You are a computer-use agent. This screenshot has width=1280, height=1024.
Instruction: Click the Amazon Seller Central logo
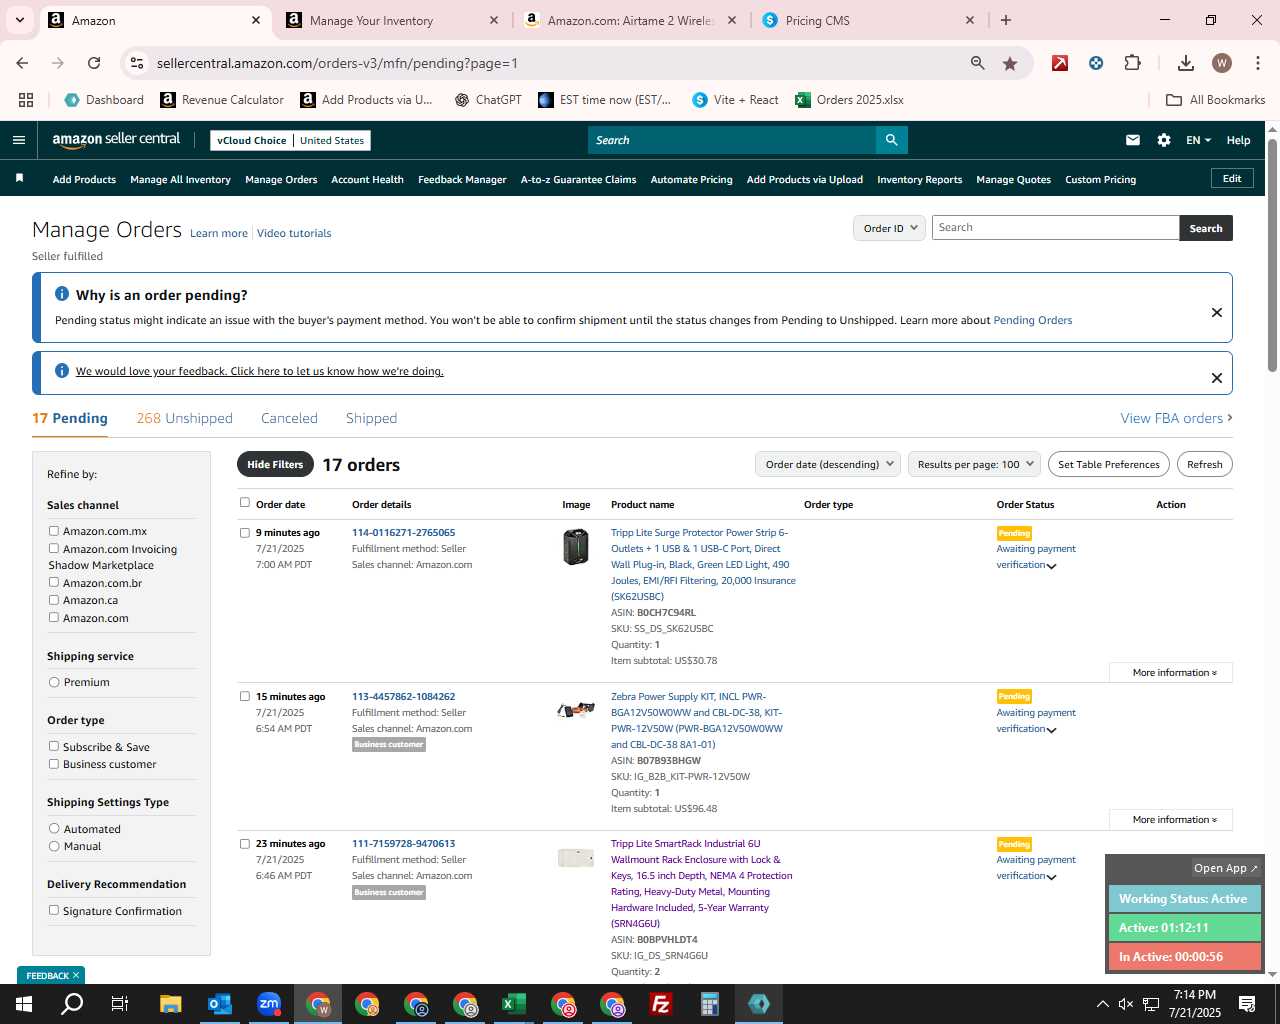(116, 140)
